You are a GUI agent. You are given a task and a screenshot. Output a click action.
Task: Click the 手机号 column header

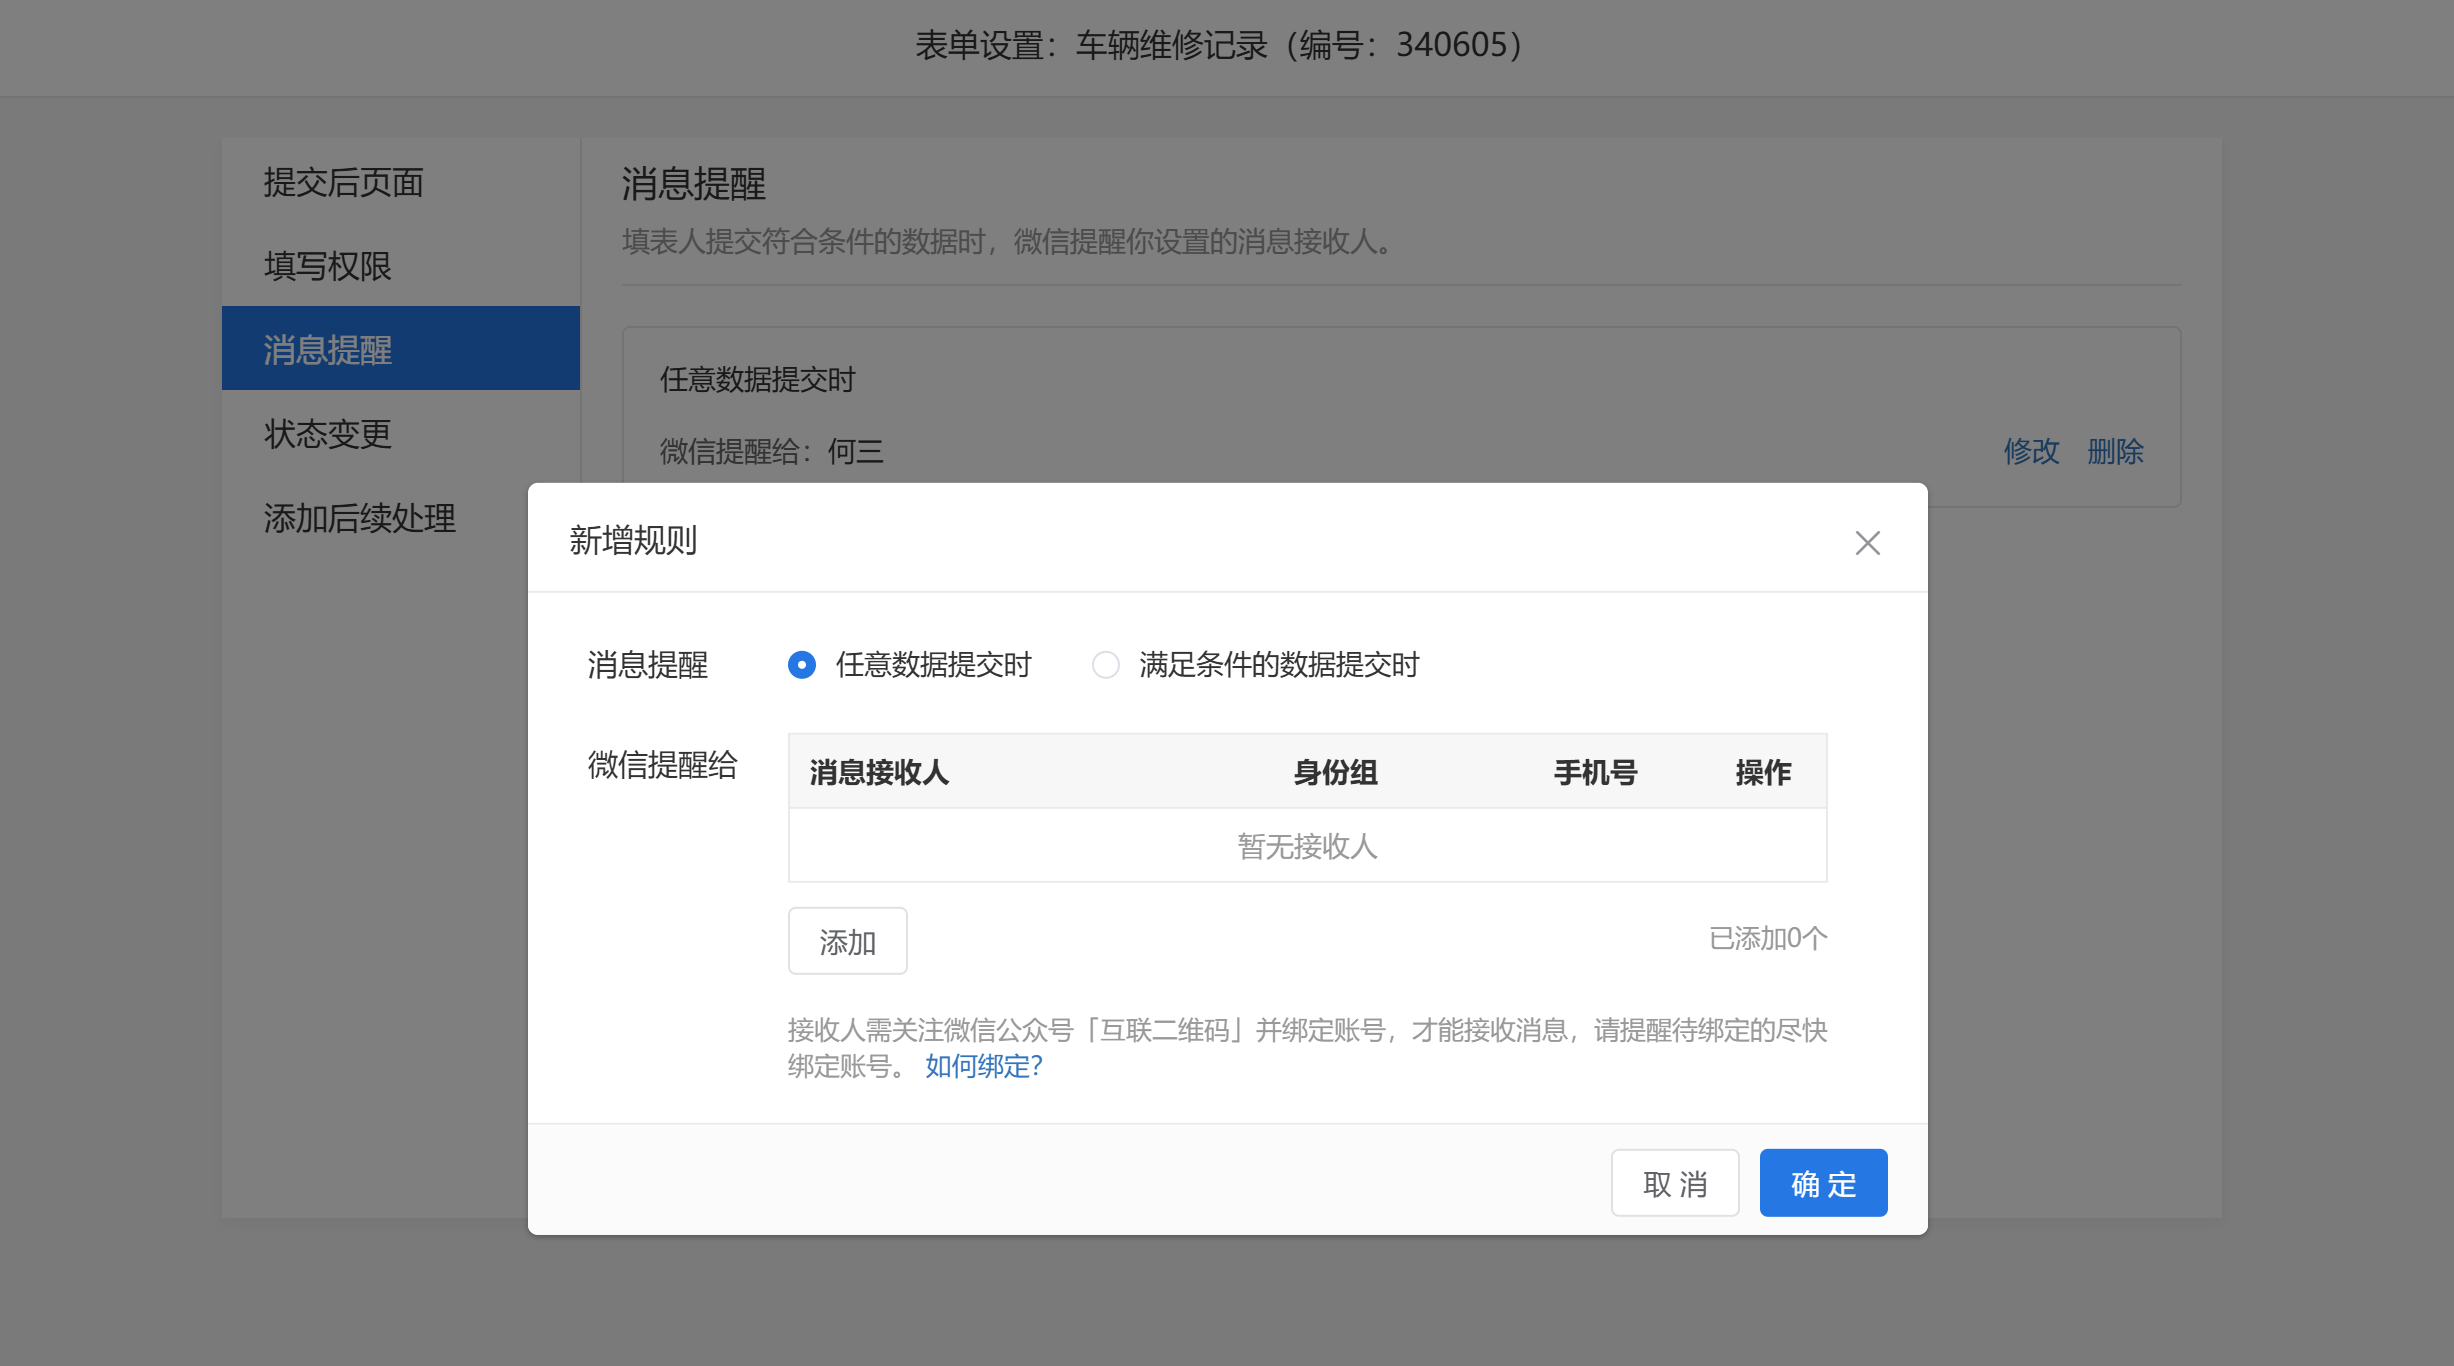coord(1595,772)
